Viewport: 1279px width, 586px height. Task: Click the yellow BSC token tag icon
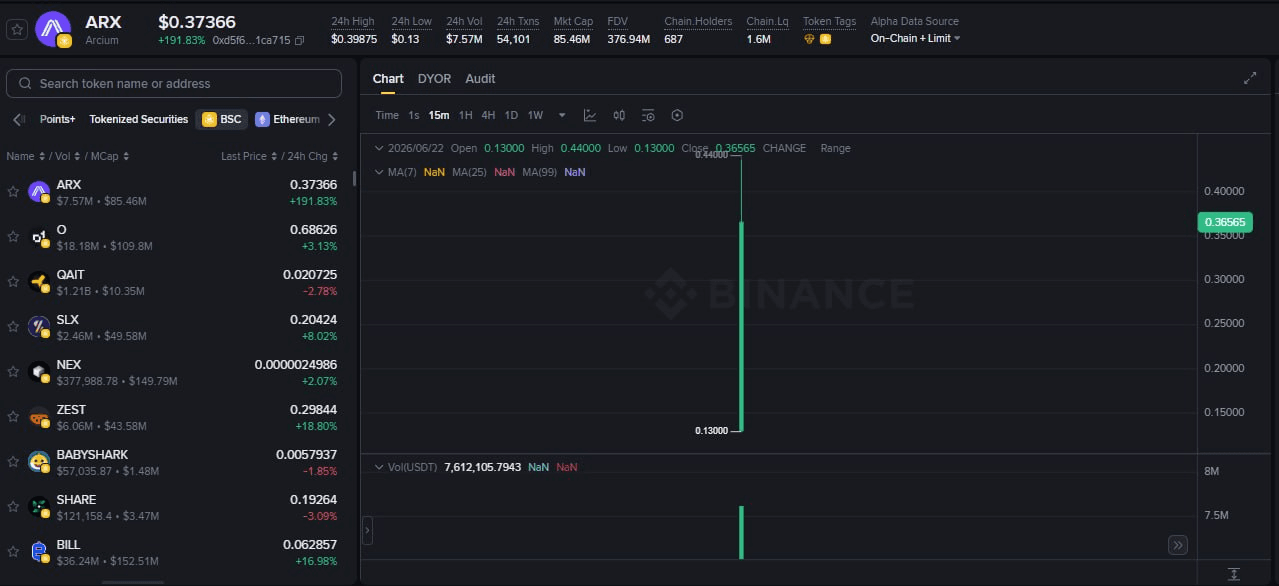click(825, 39)
